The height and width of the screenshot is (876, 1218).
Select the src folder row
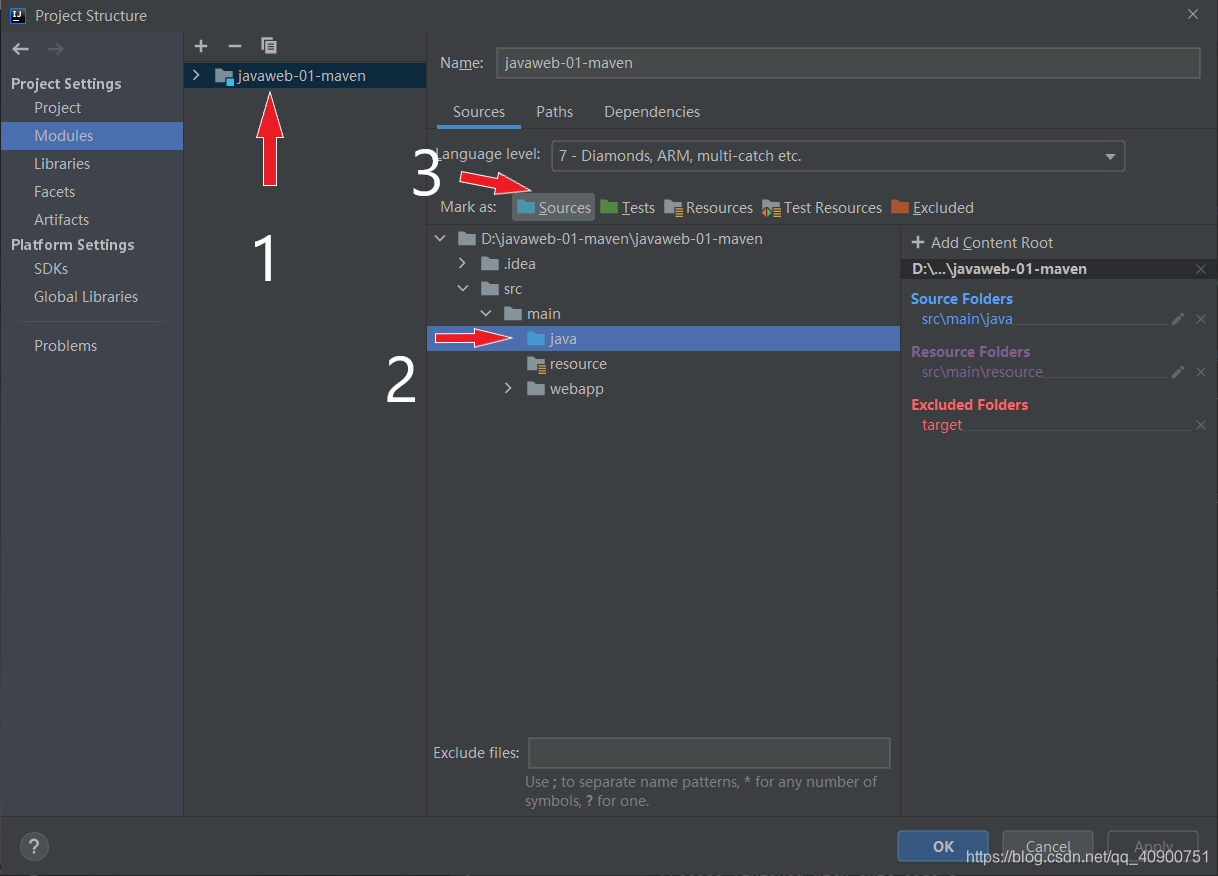click(663, 289)
